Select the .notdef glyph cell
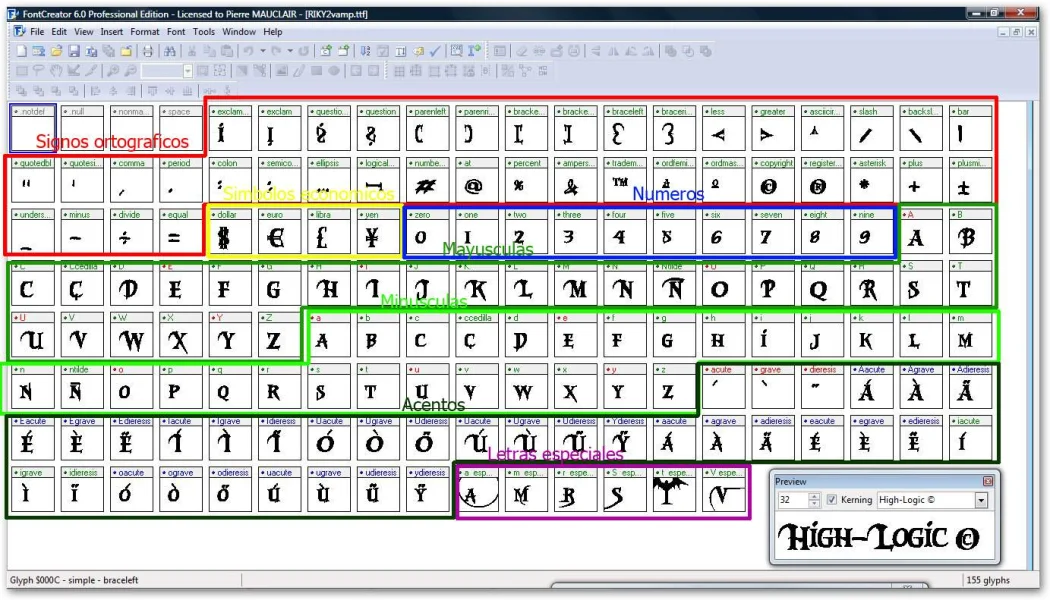Screen dimensions: 1050x600 (33, 128)
